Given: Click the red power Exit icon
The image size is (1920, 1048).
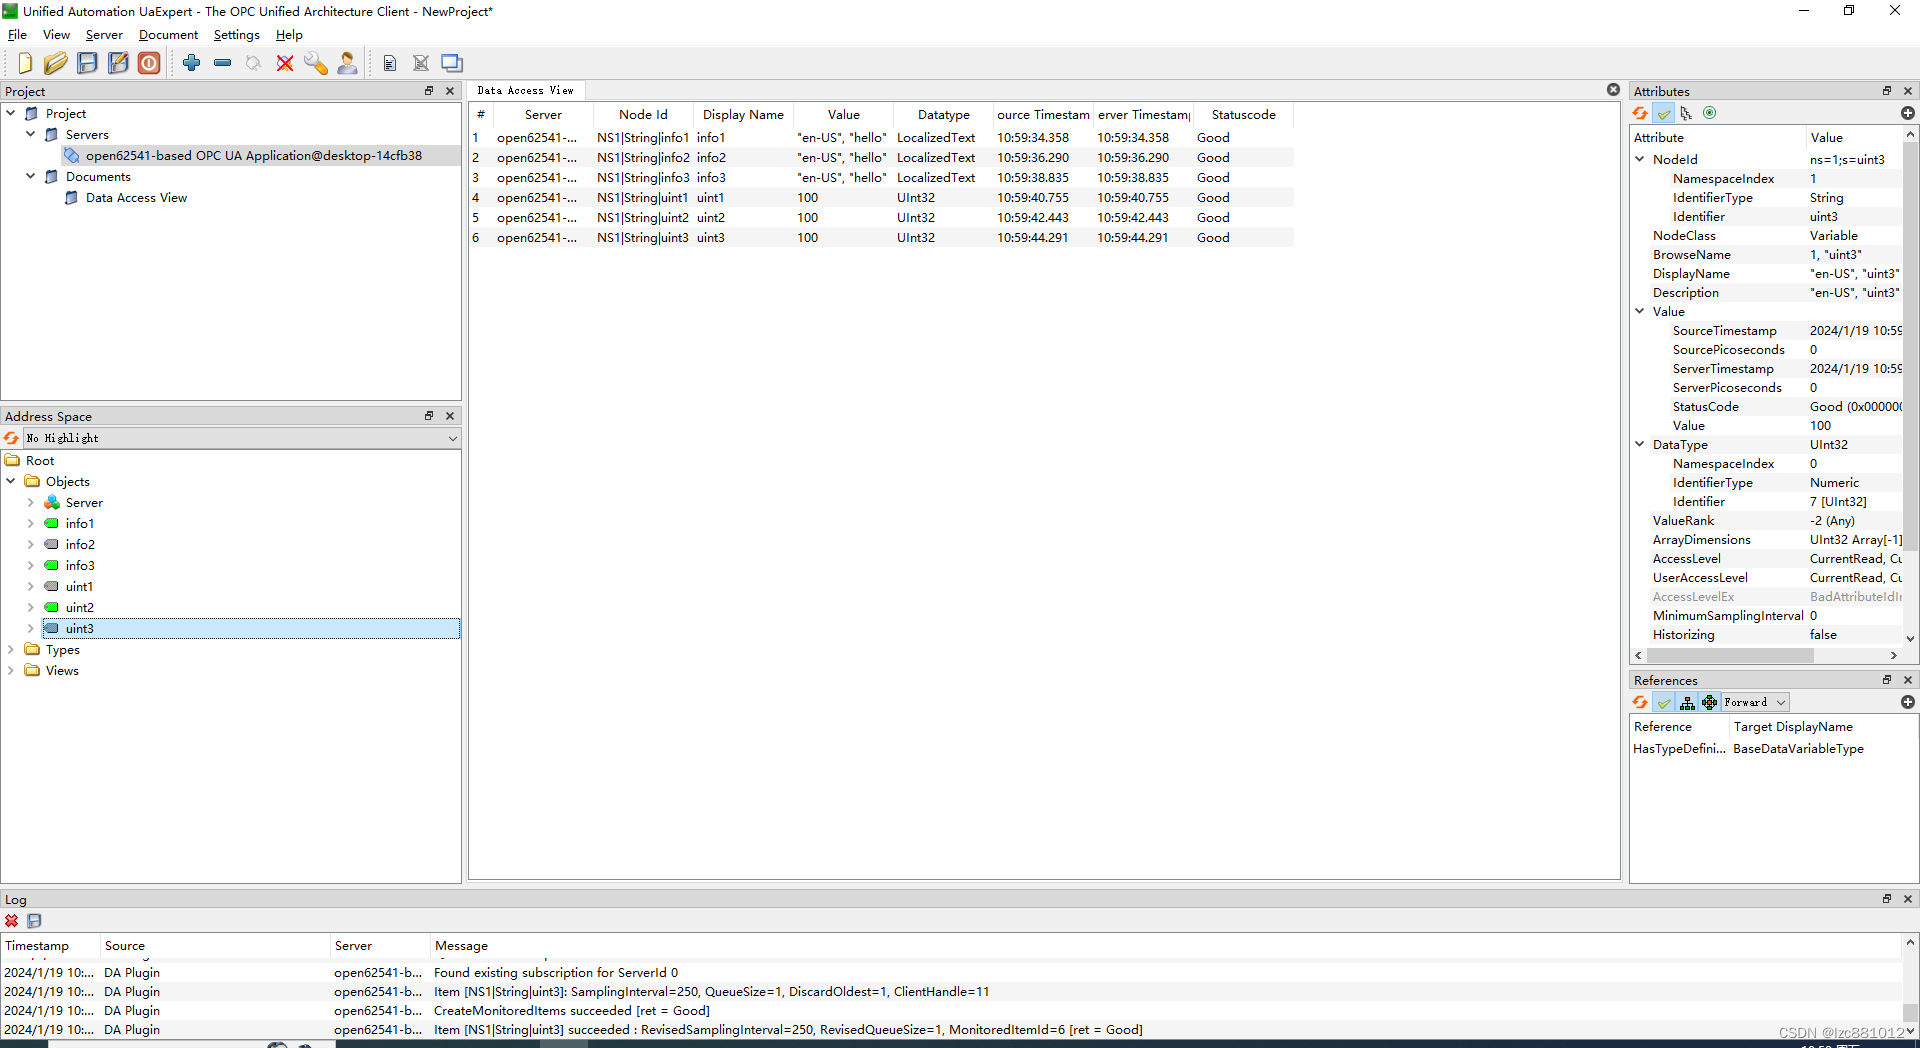Looking at the screenshot, I should 149,63.
